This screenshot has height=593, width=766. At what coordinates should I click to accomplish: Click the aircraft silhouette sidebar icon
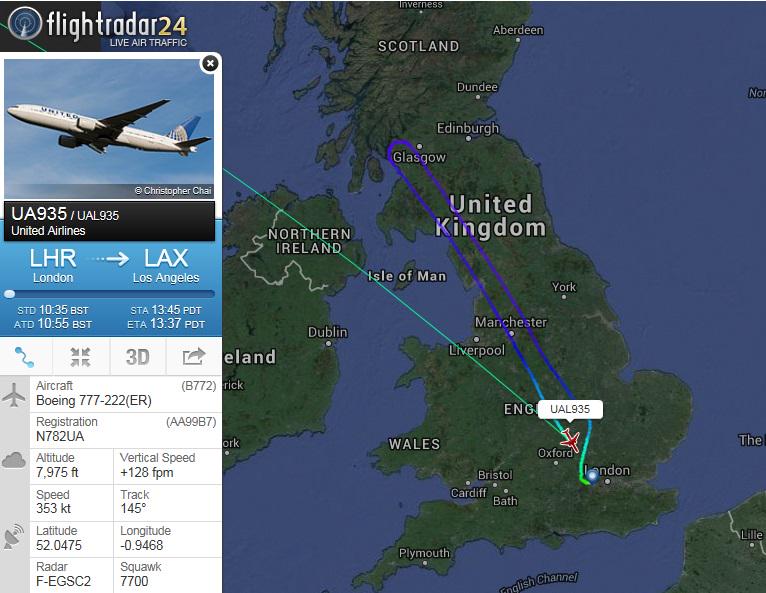coord(14,395)
